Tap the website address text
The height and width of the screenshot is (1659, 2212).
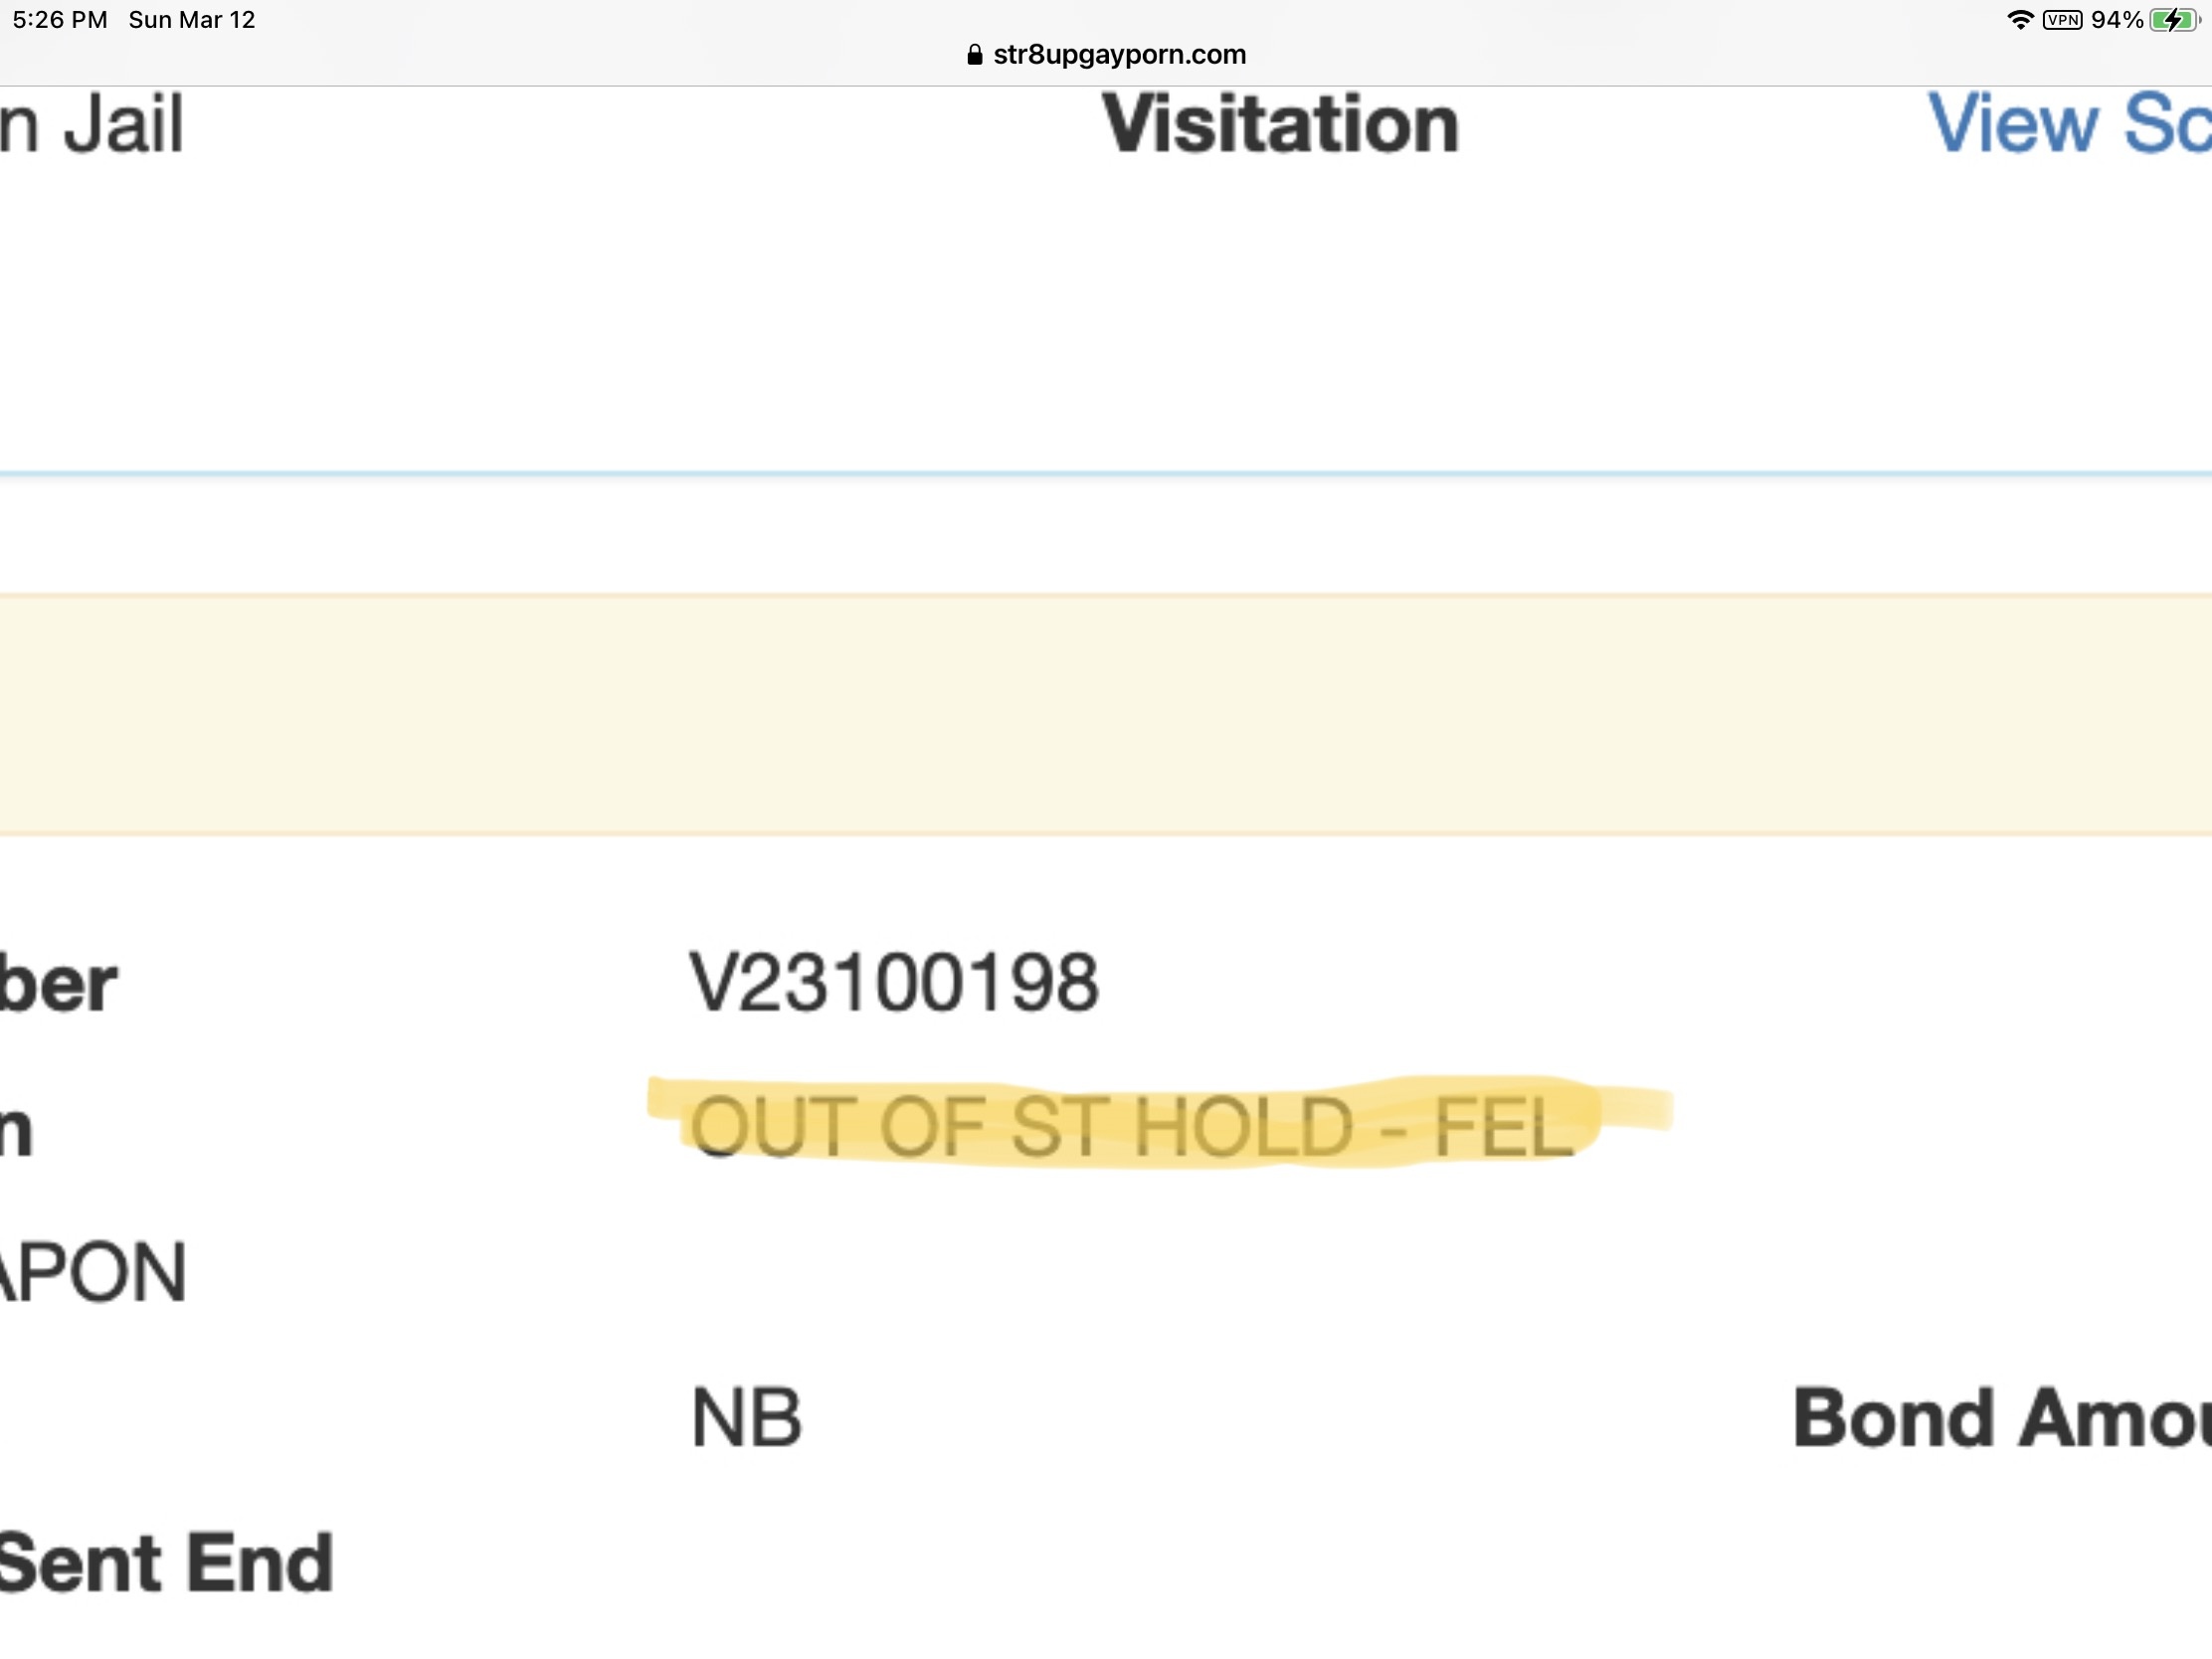point(1119,55)
